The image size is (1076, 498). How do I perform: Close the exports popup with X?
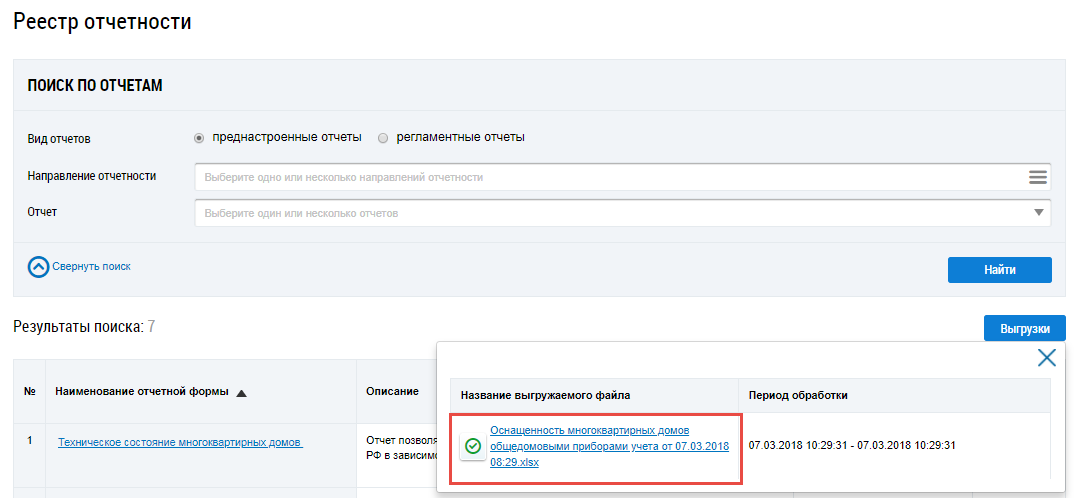click(1046, 358)
